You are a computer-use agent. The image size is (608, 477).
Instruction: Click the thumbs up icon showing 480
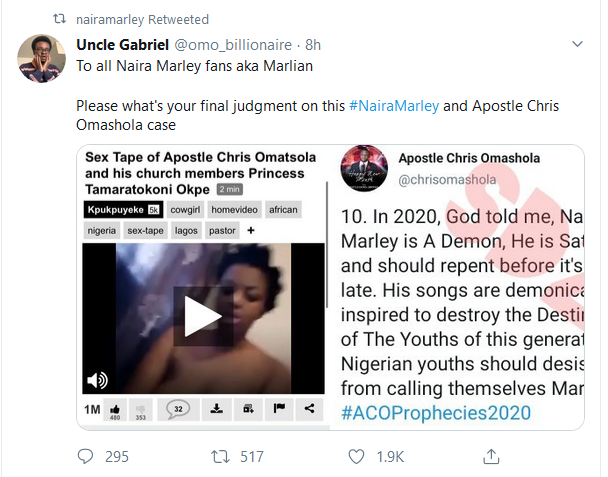(x=115, y=407)
